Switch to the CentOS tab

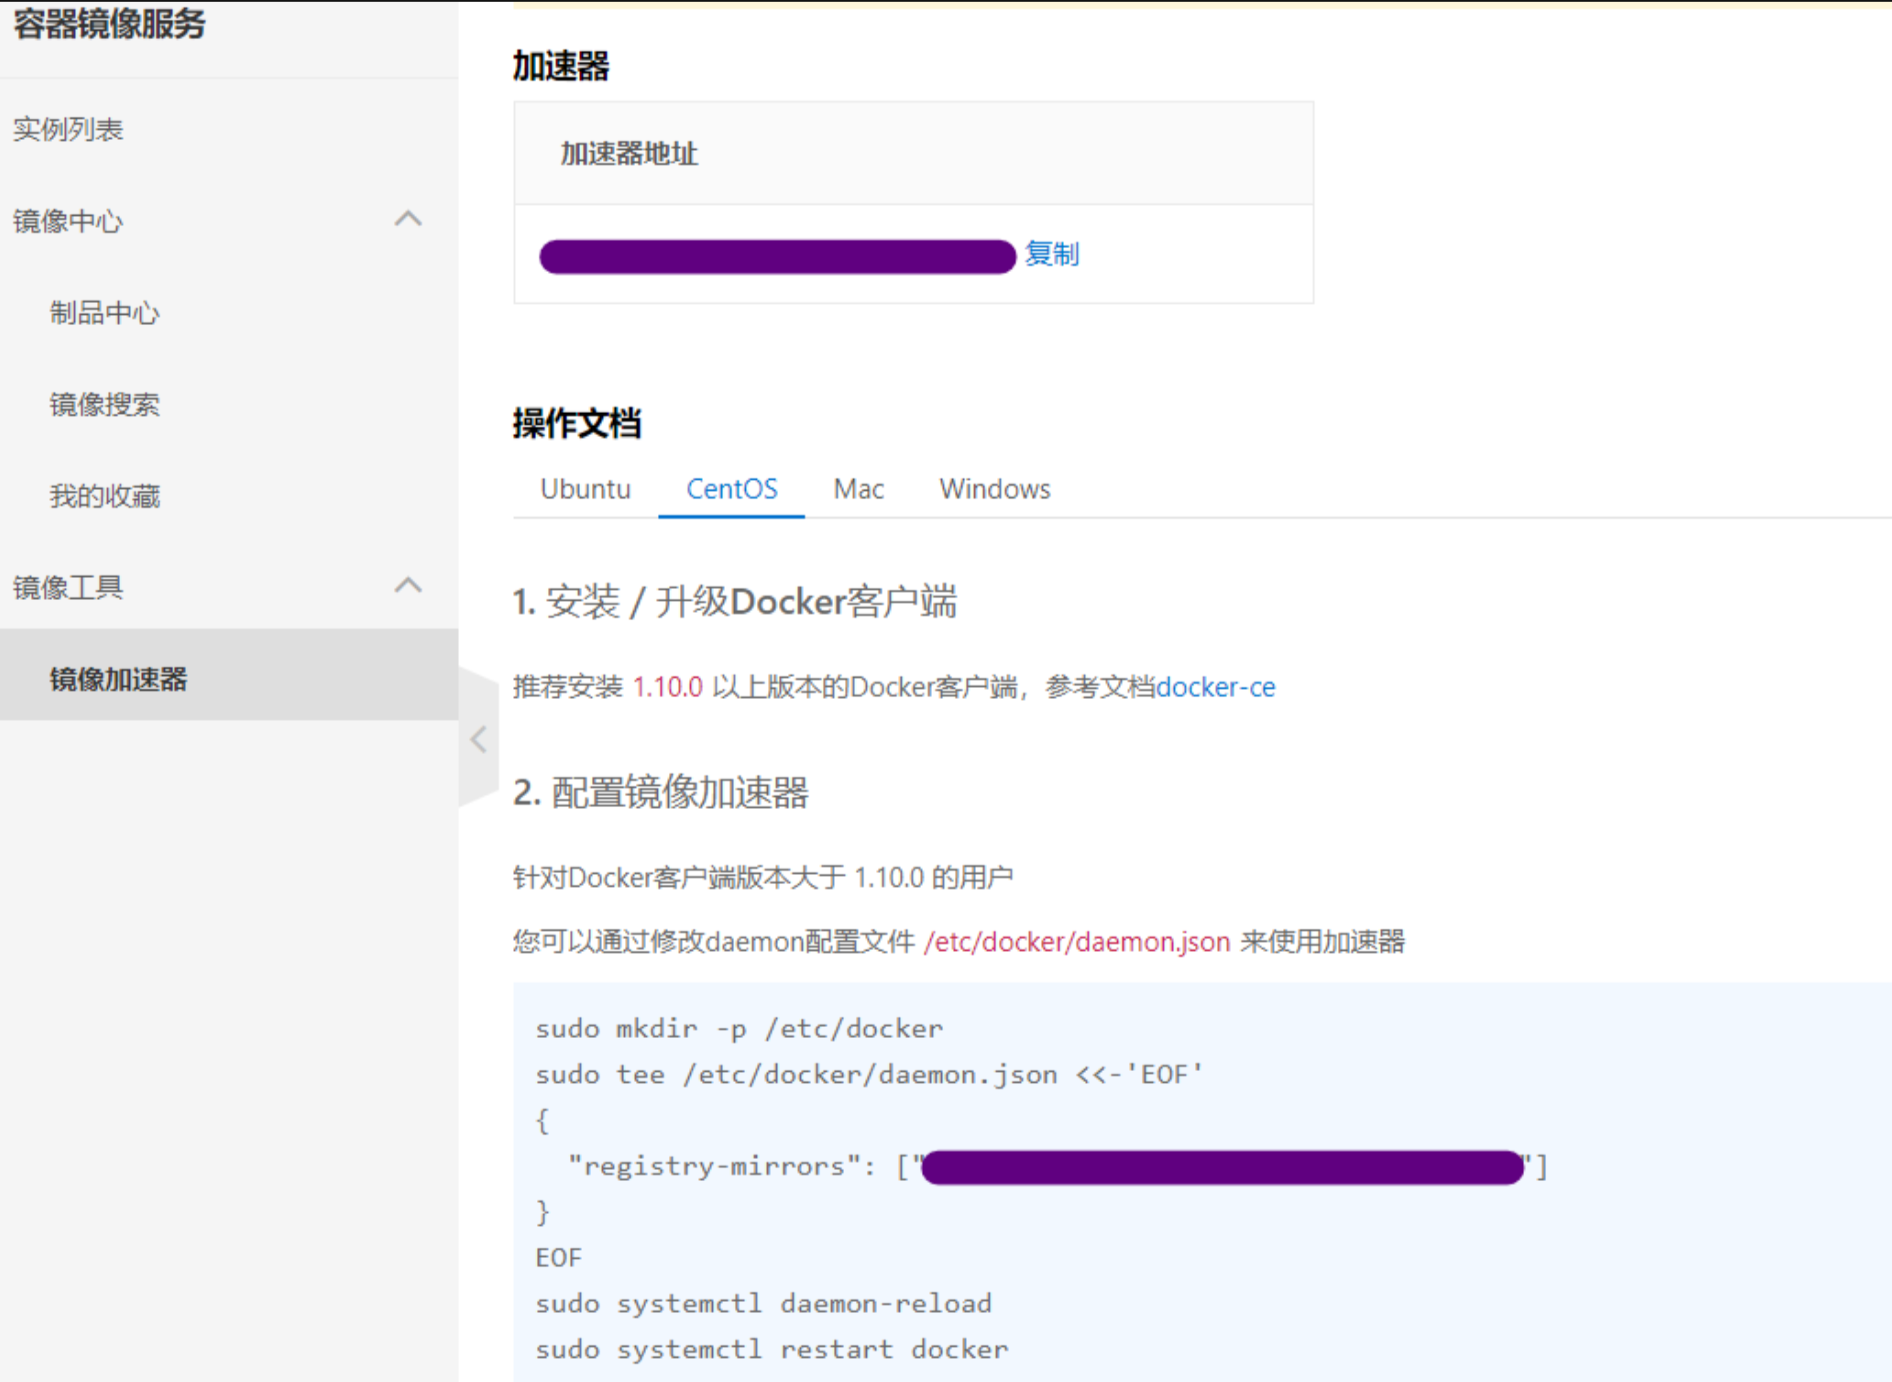point(732,489)
